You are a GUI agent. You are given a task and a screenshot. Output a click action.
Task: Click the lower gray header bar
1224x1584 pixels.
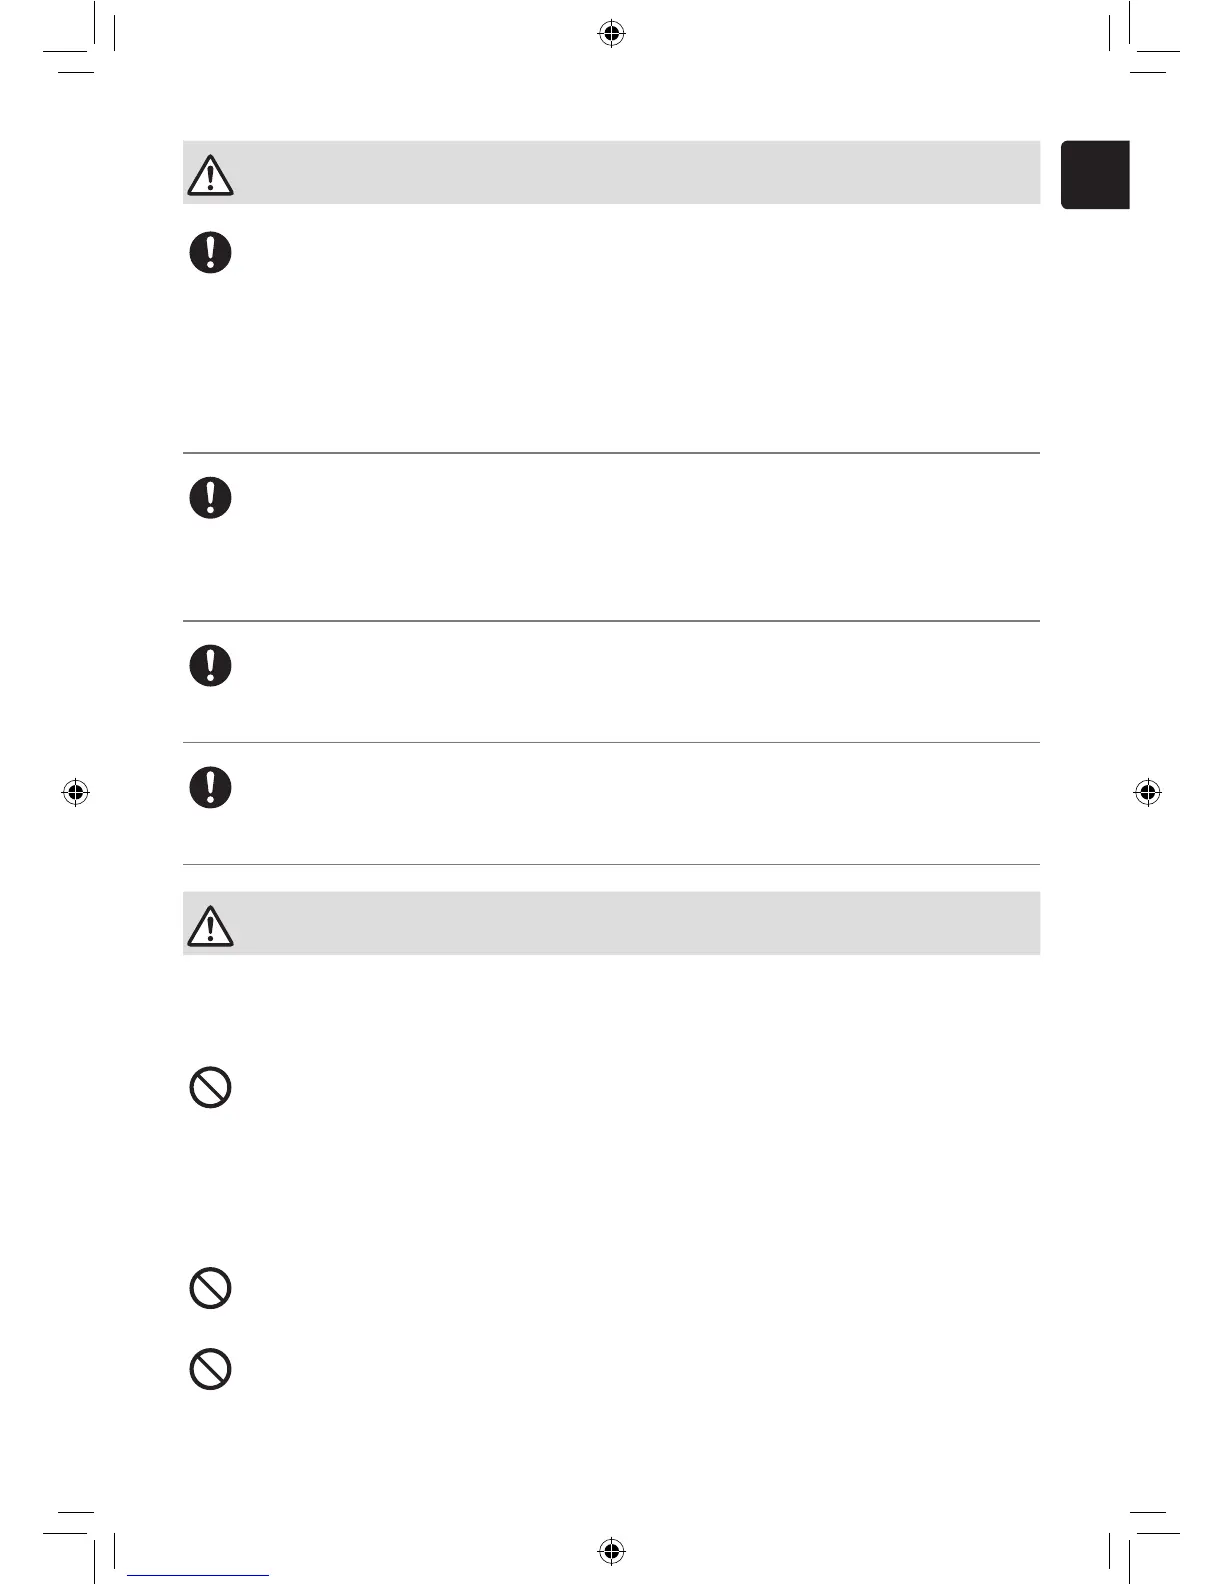pos(640,923)
